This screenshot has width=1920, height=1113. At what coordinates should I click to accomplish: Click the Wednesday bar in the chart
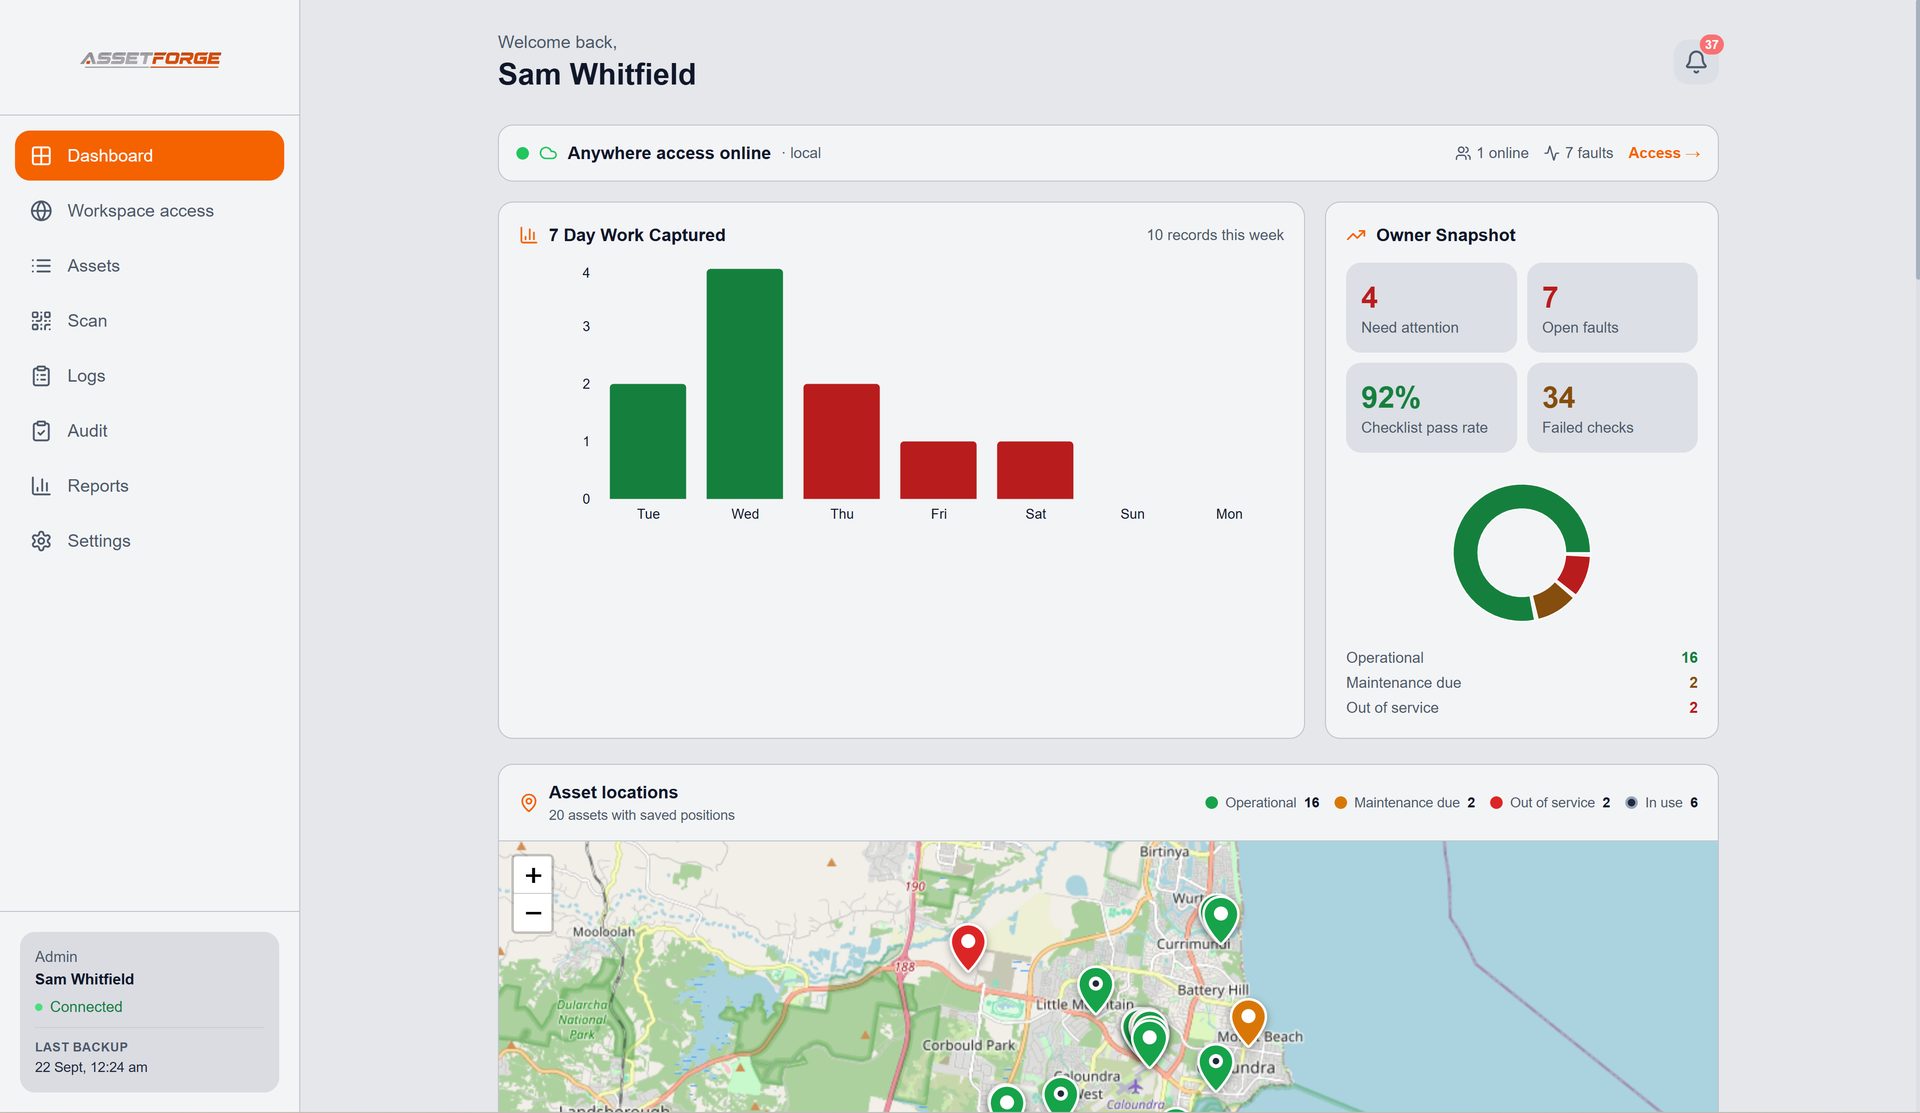(745, 384)
